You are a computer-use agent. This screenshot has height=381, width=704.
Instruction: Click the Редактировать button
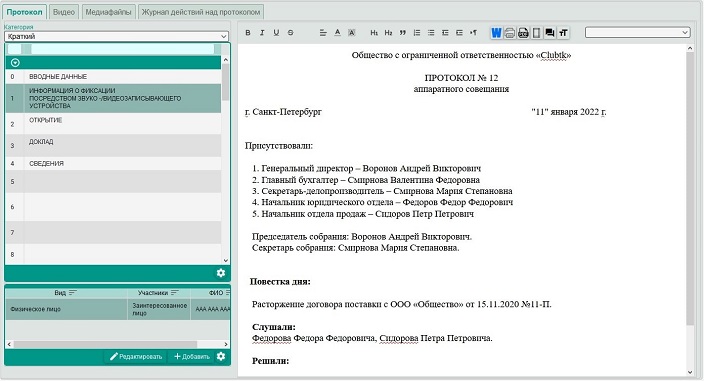pos(136,357)
